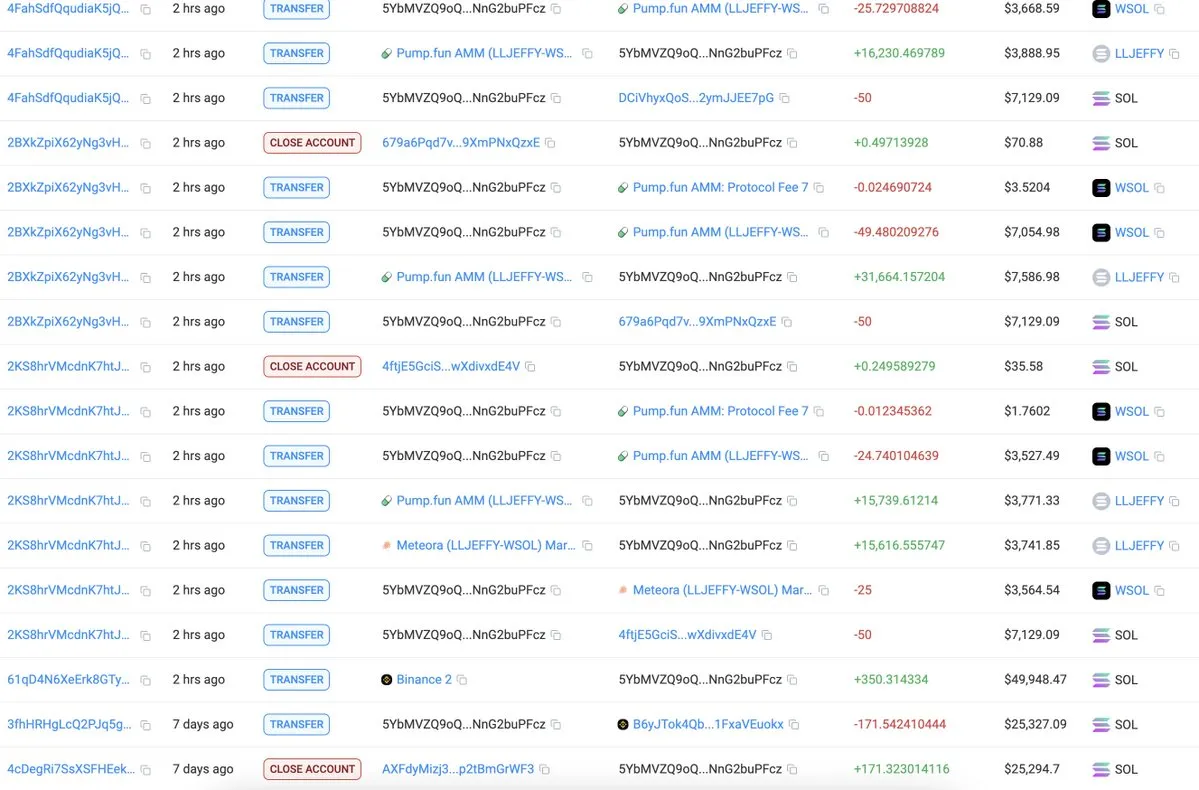Copy the signature in the +0.49713928 row

(x=145, y=143)
